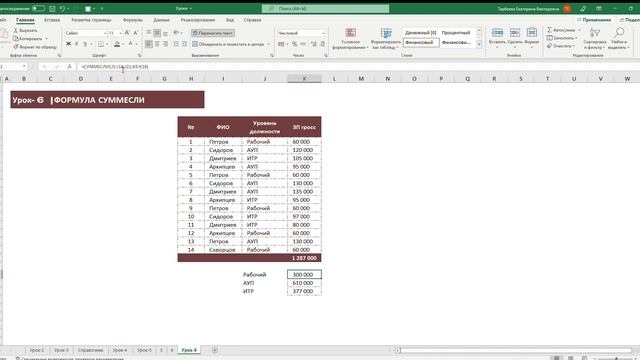Click the Middle Align icon

157,33
